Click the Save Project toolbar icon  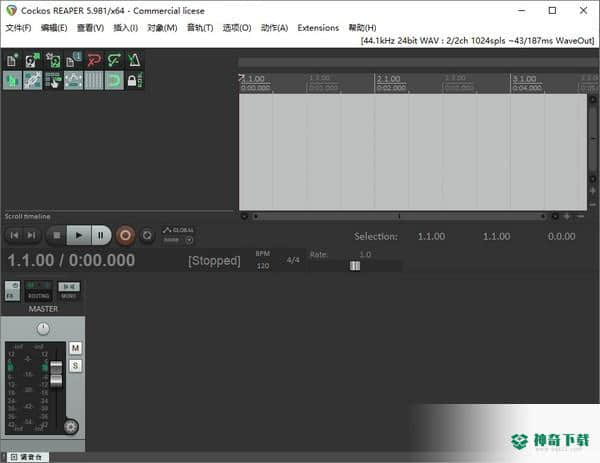click(x=53, y=60)
